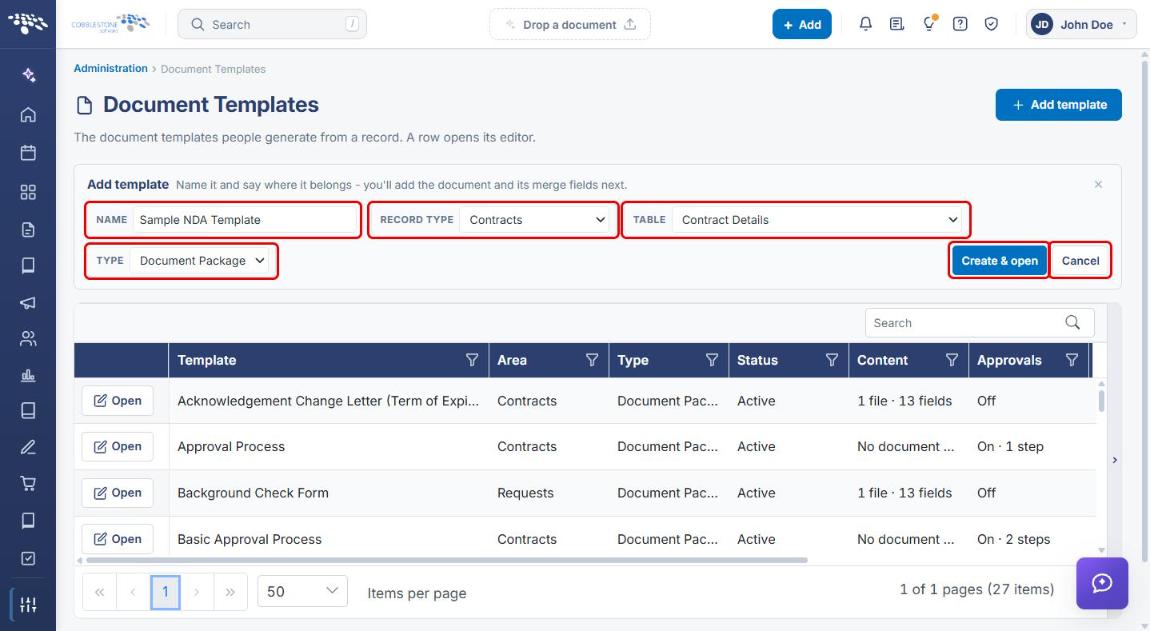Follow the Administration breadcrumb link
This screenshot has height=631, width=1150.
coord(110,68)
